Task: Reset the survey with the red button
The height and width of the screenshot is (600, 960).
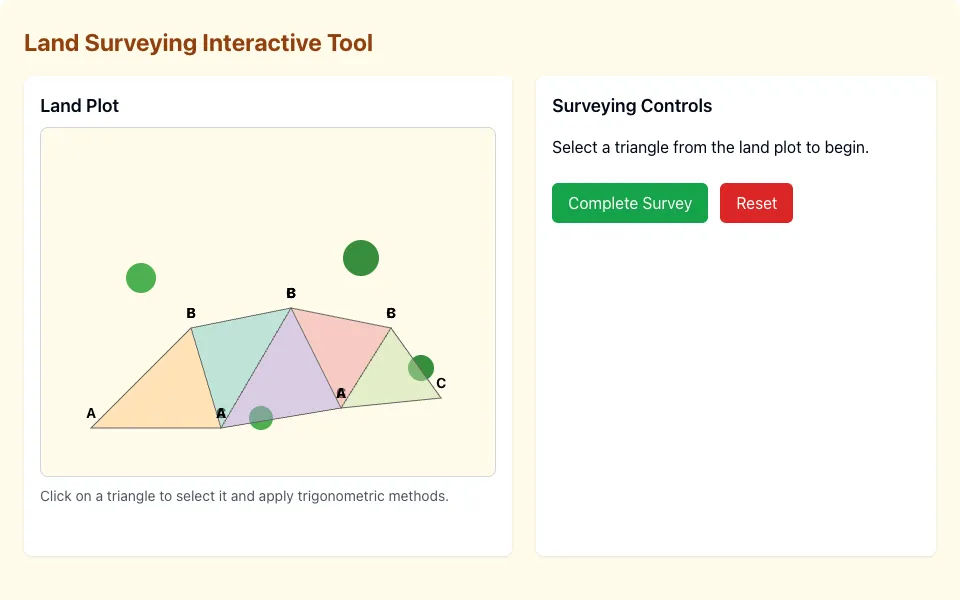Action: [756, 203]
